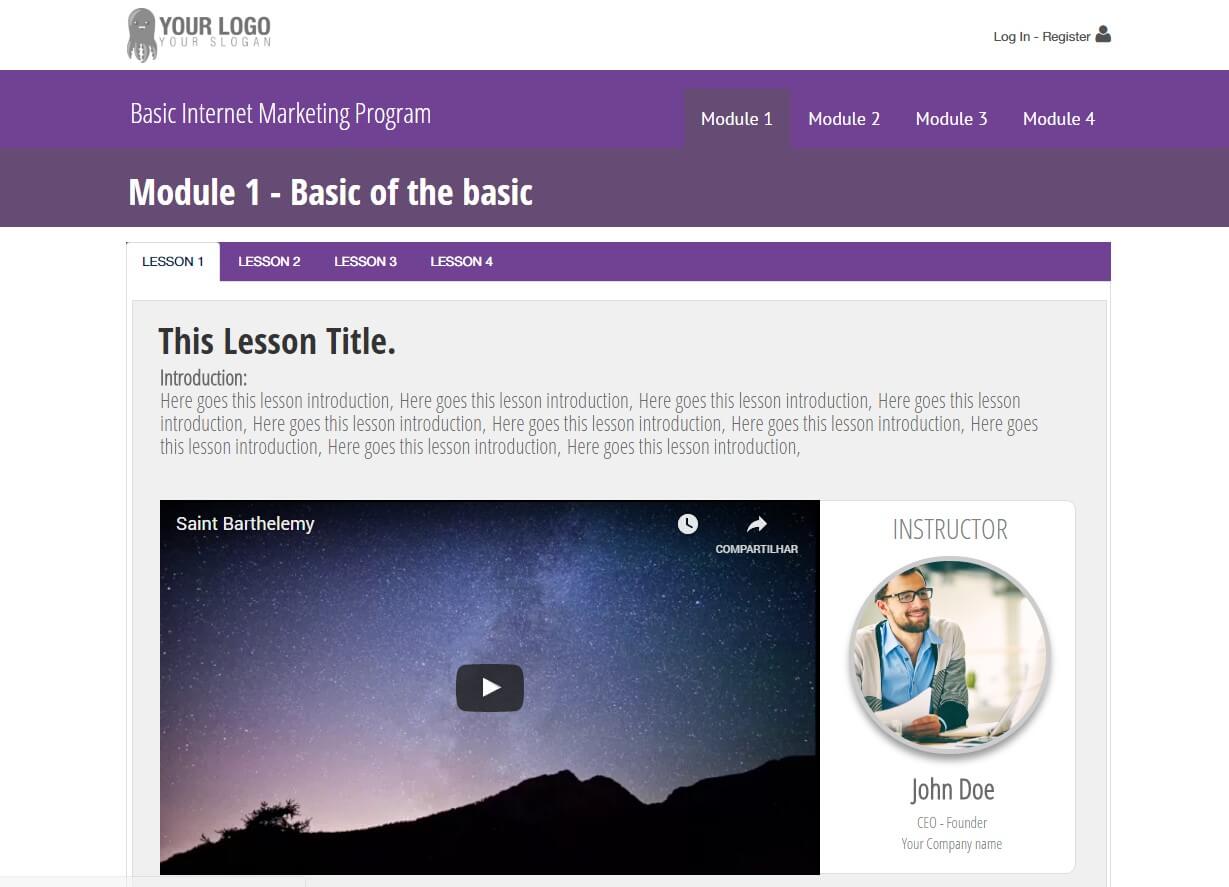Click the John Doe instructor name
This screenshot has height=887, width=1229.
(x=952, y=790)
